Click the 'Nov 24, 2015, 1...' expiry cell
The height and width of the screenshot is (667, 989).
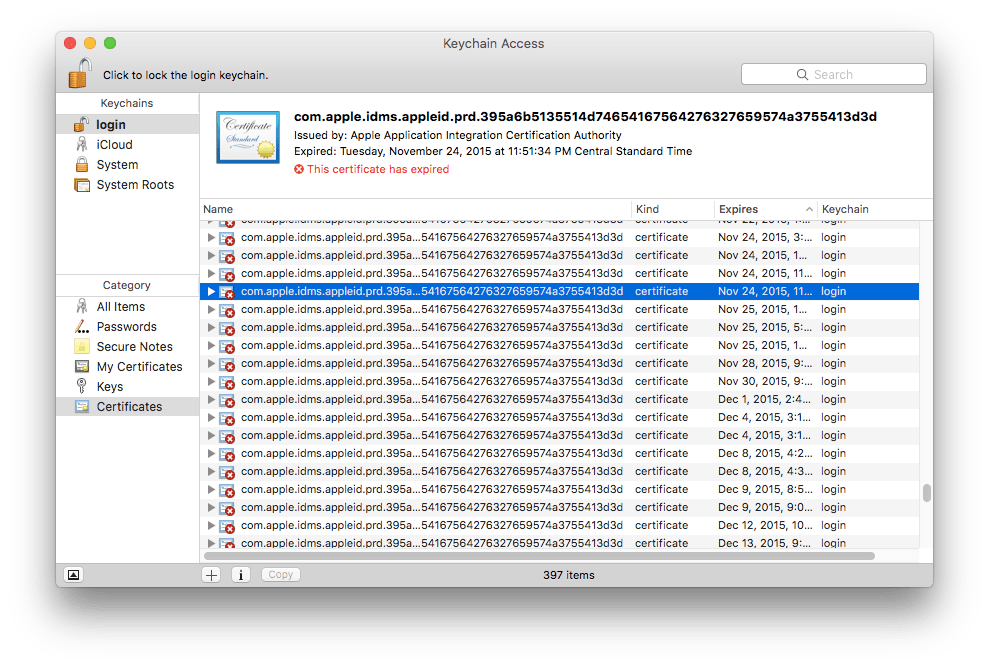click(762, 256)
